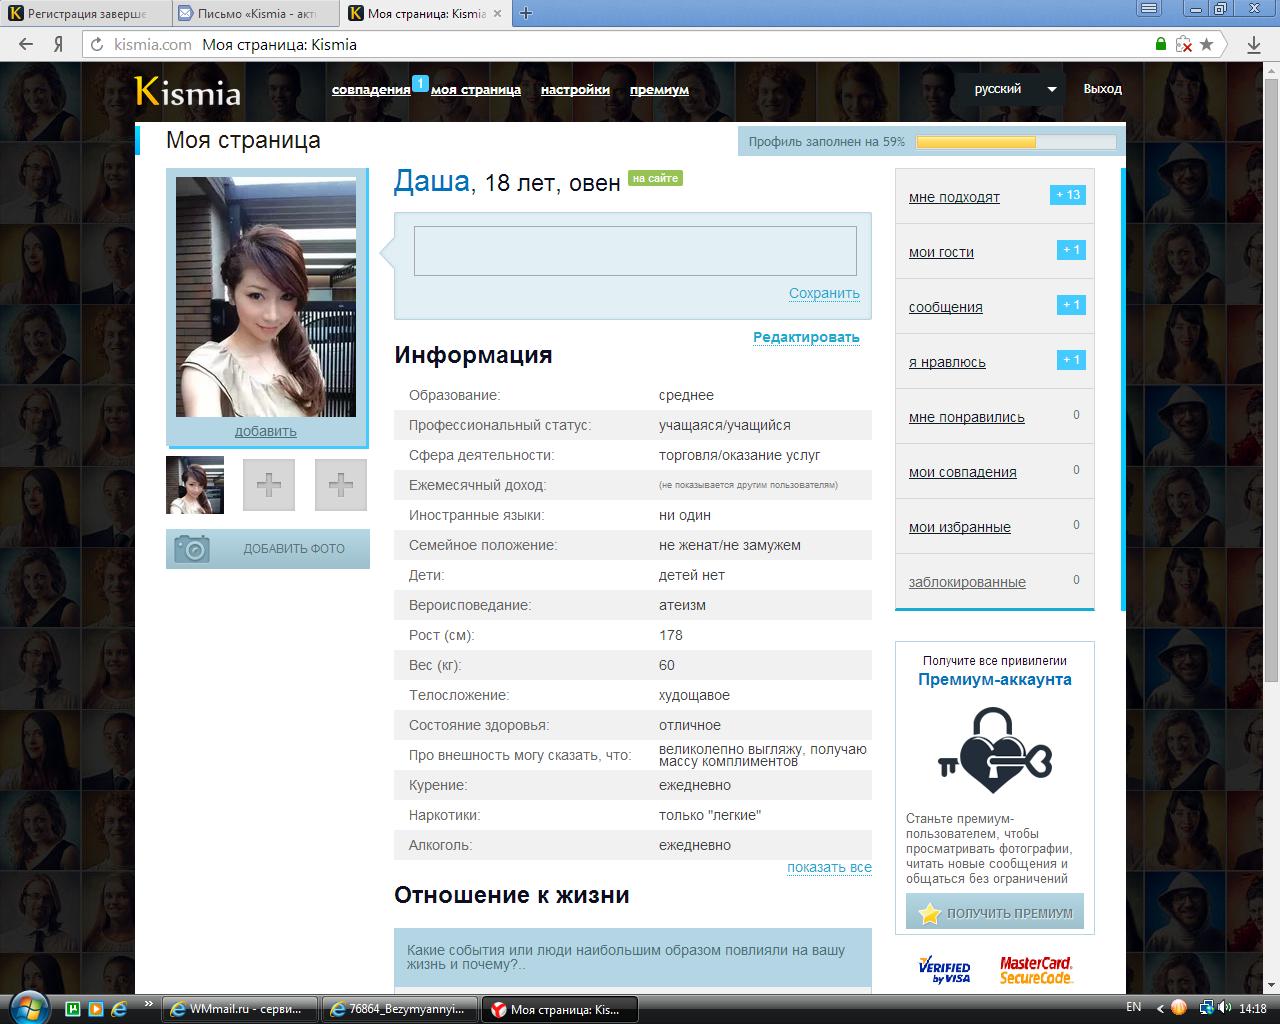Viewport: 1280px width, 1024px height.
Task: Click the добавить link under profile photo
Action: [266, 431]
